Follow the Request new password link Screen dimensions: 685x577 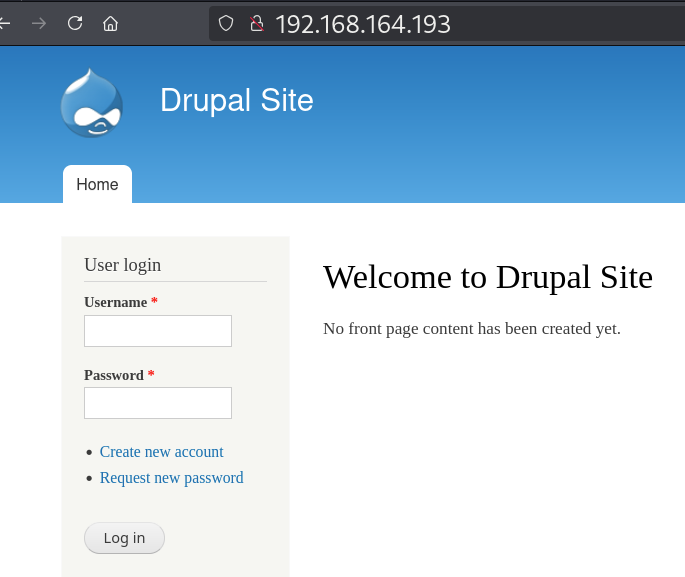[x=171, y=478]
